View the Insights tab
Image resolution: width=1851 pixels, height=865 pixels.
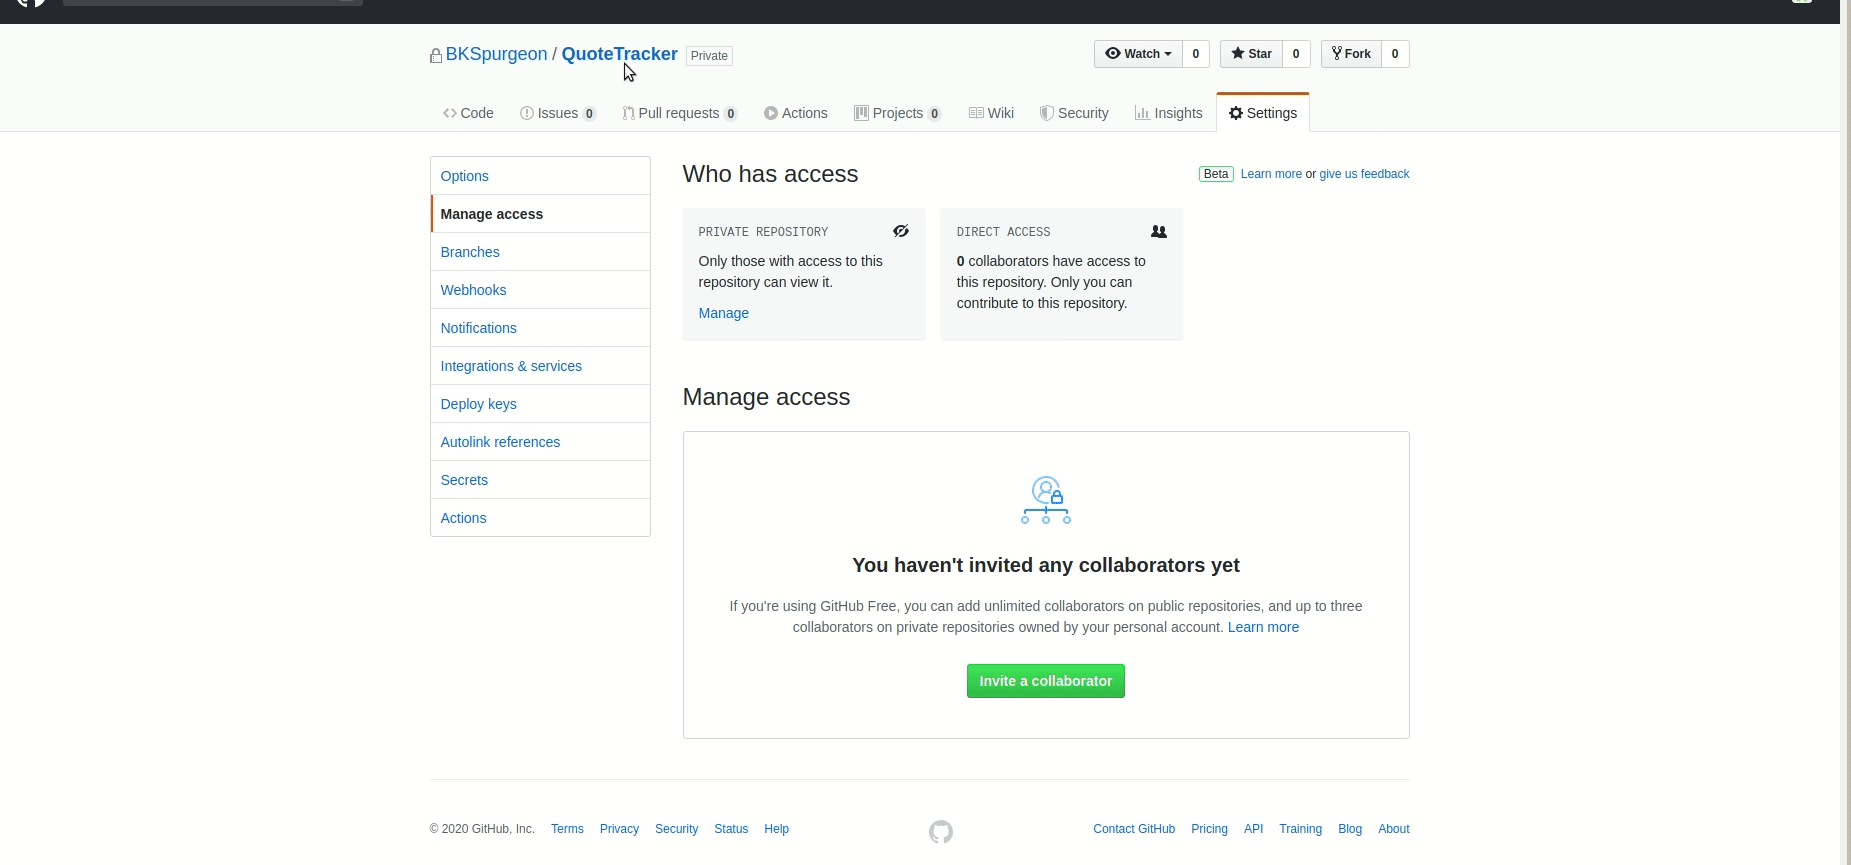point(1168,113)
